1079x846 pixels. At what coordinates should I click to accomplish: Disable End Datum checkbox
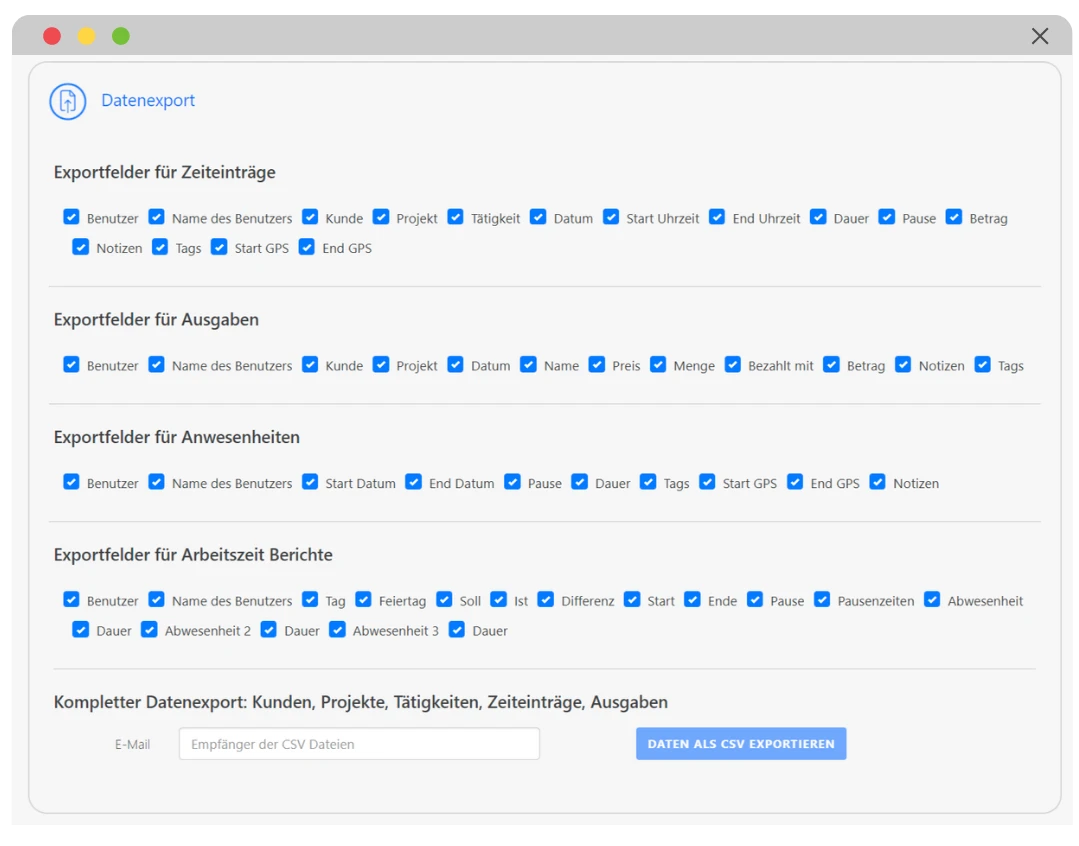click(x=414, y=482)
